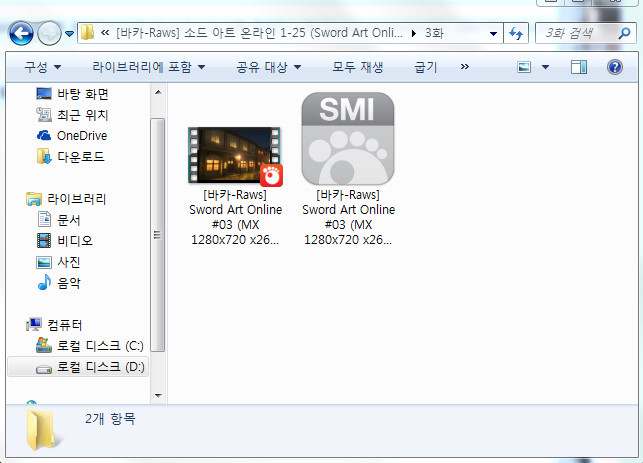The image size is (643, 463).
Task: Open Help with the question mark icon
Action: 615,67
